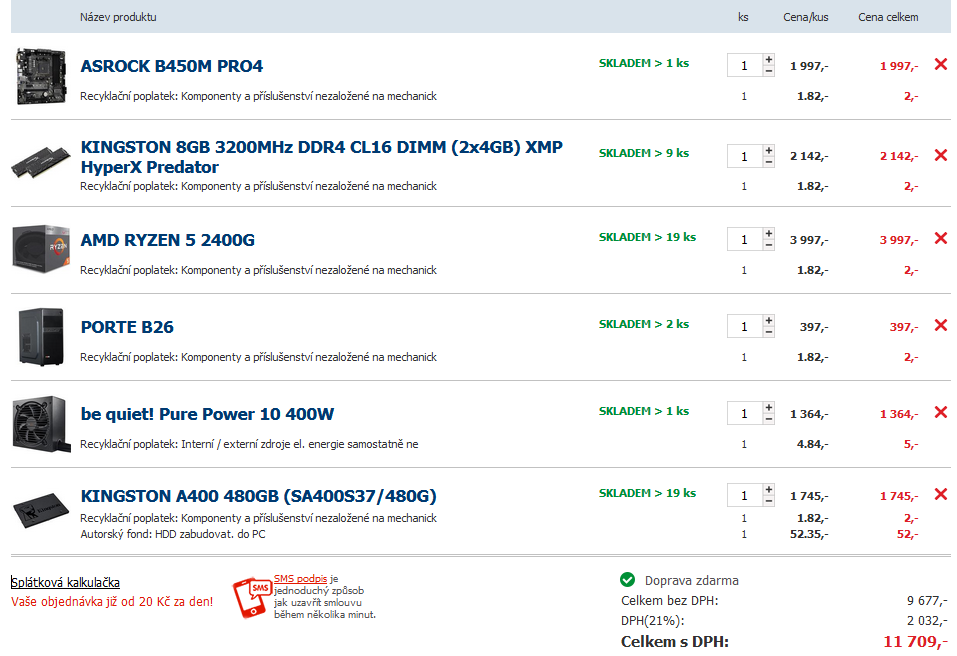Screen dimensions: 957x656
Task: Increase quantity of AMD RYZEN 5 2400G
Action: (x=769, y=234)
